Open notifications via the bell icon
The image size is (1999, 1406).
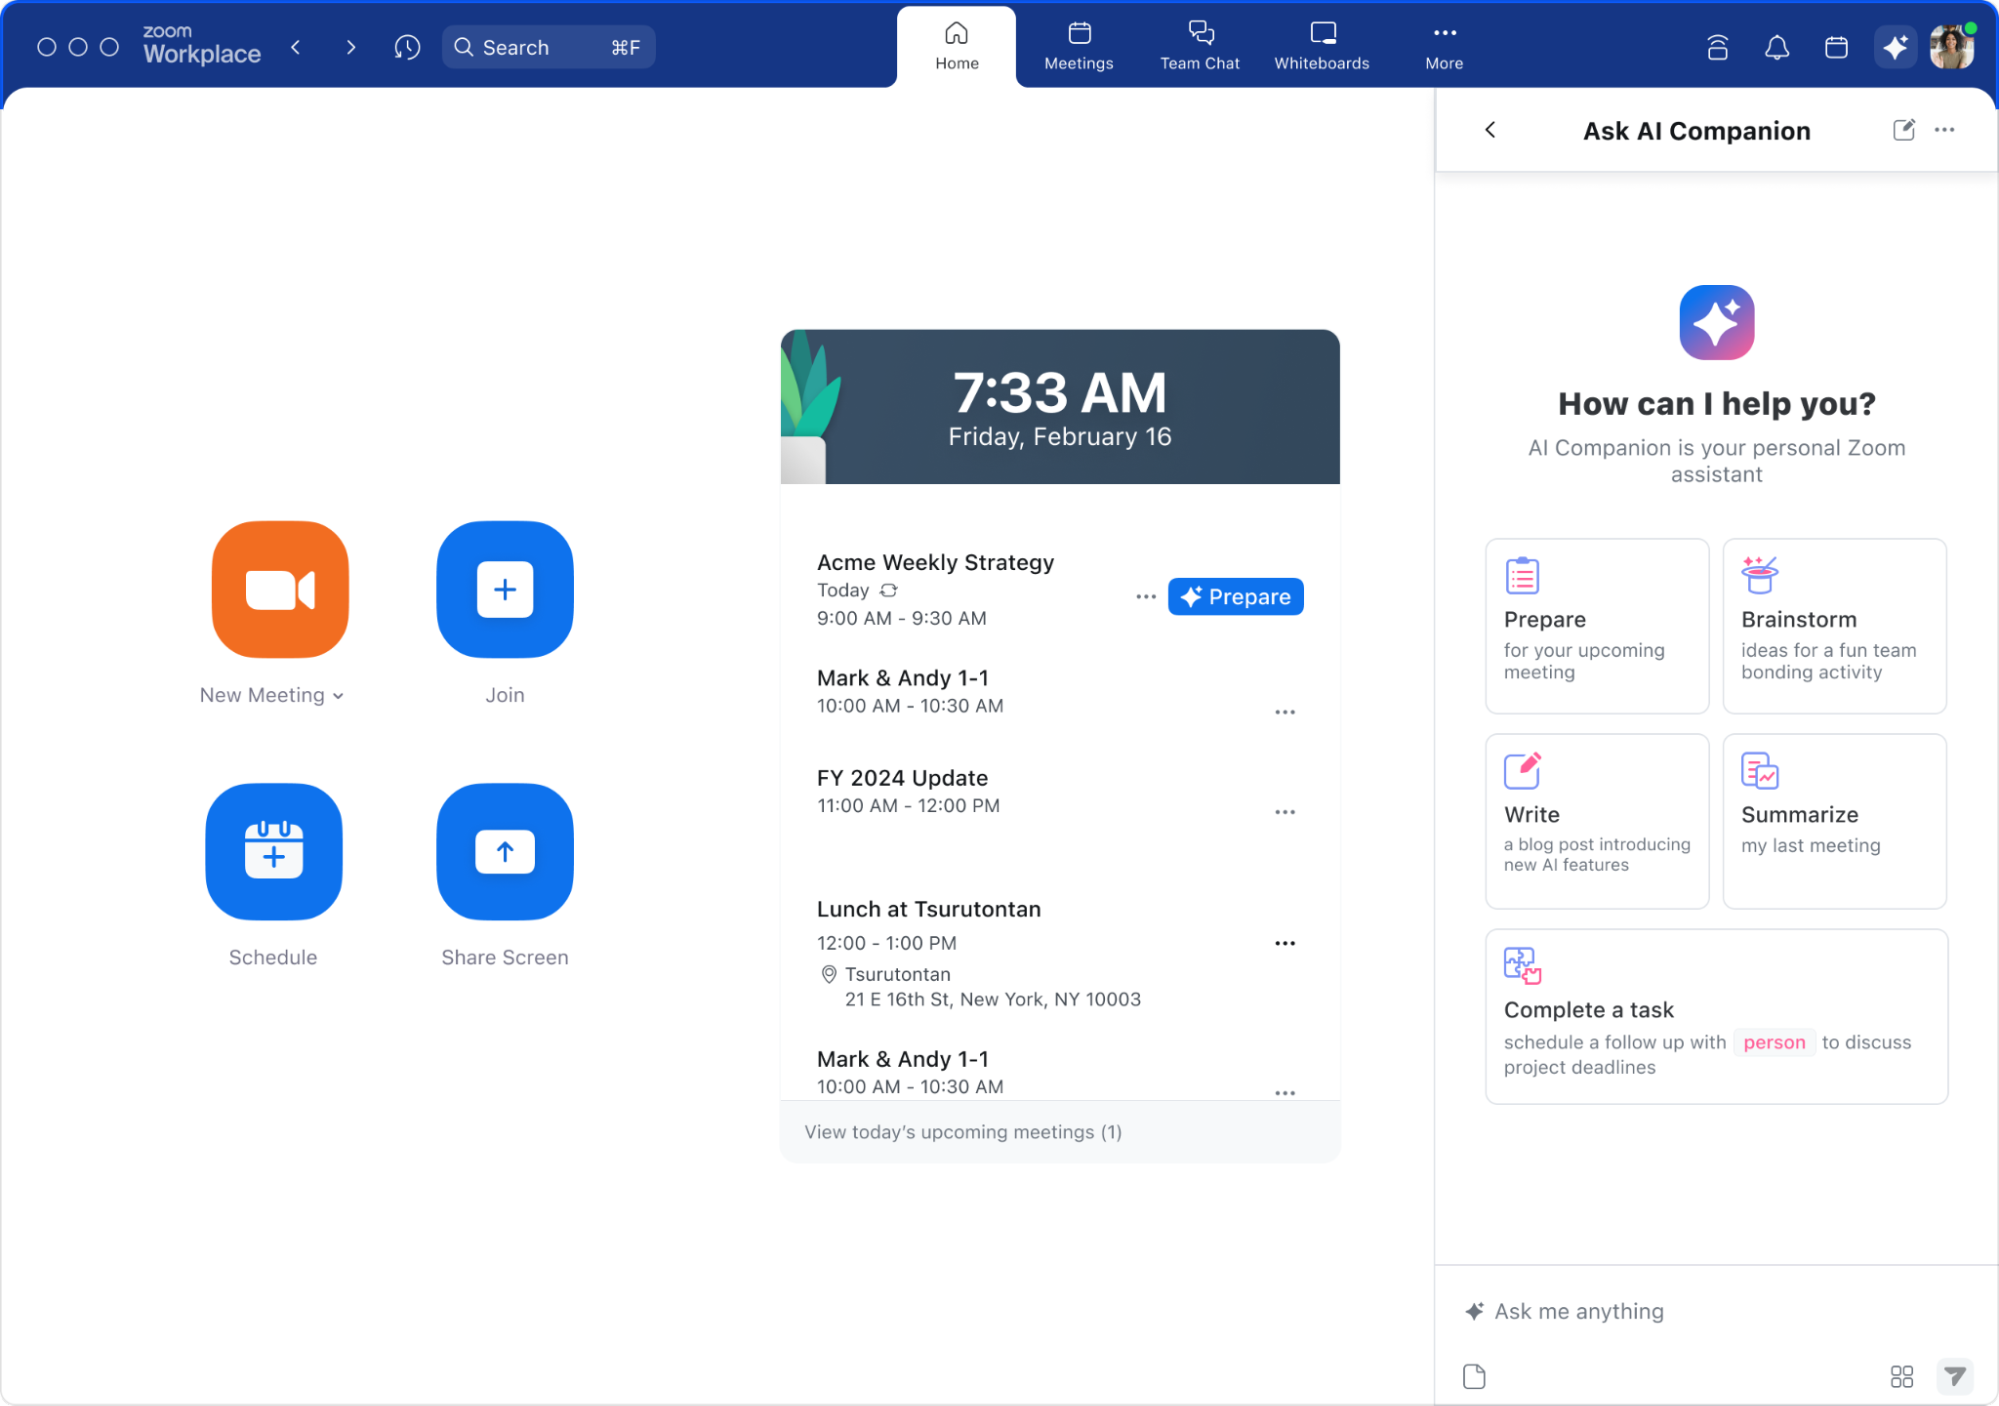1777,46
